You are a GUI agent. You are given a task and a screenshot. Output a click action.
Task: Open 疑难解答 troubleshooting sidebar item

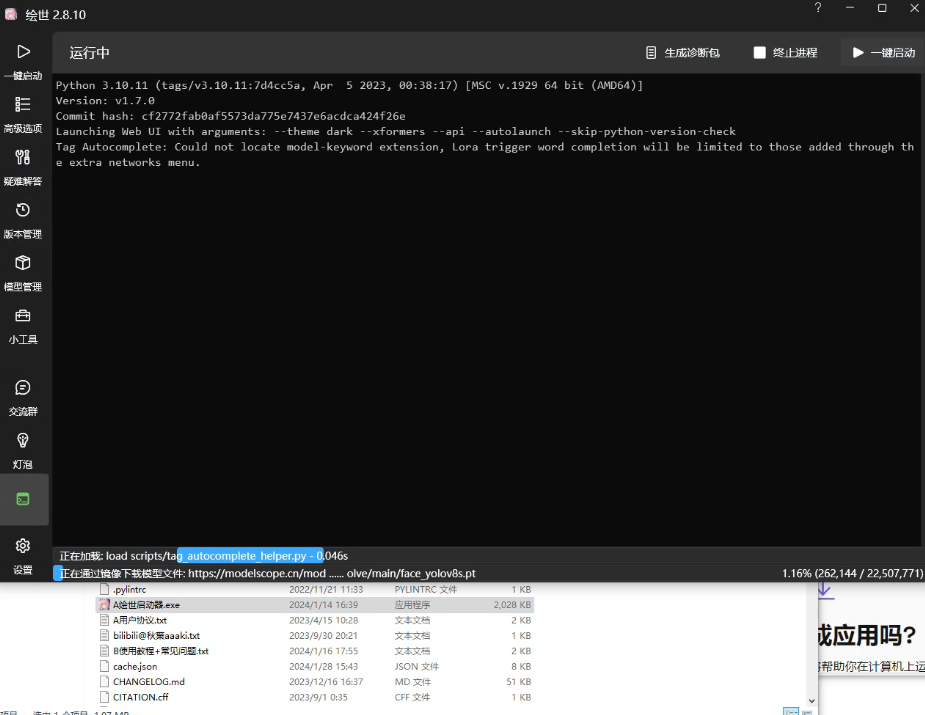23,168
